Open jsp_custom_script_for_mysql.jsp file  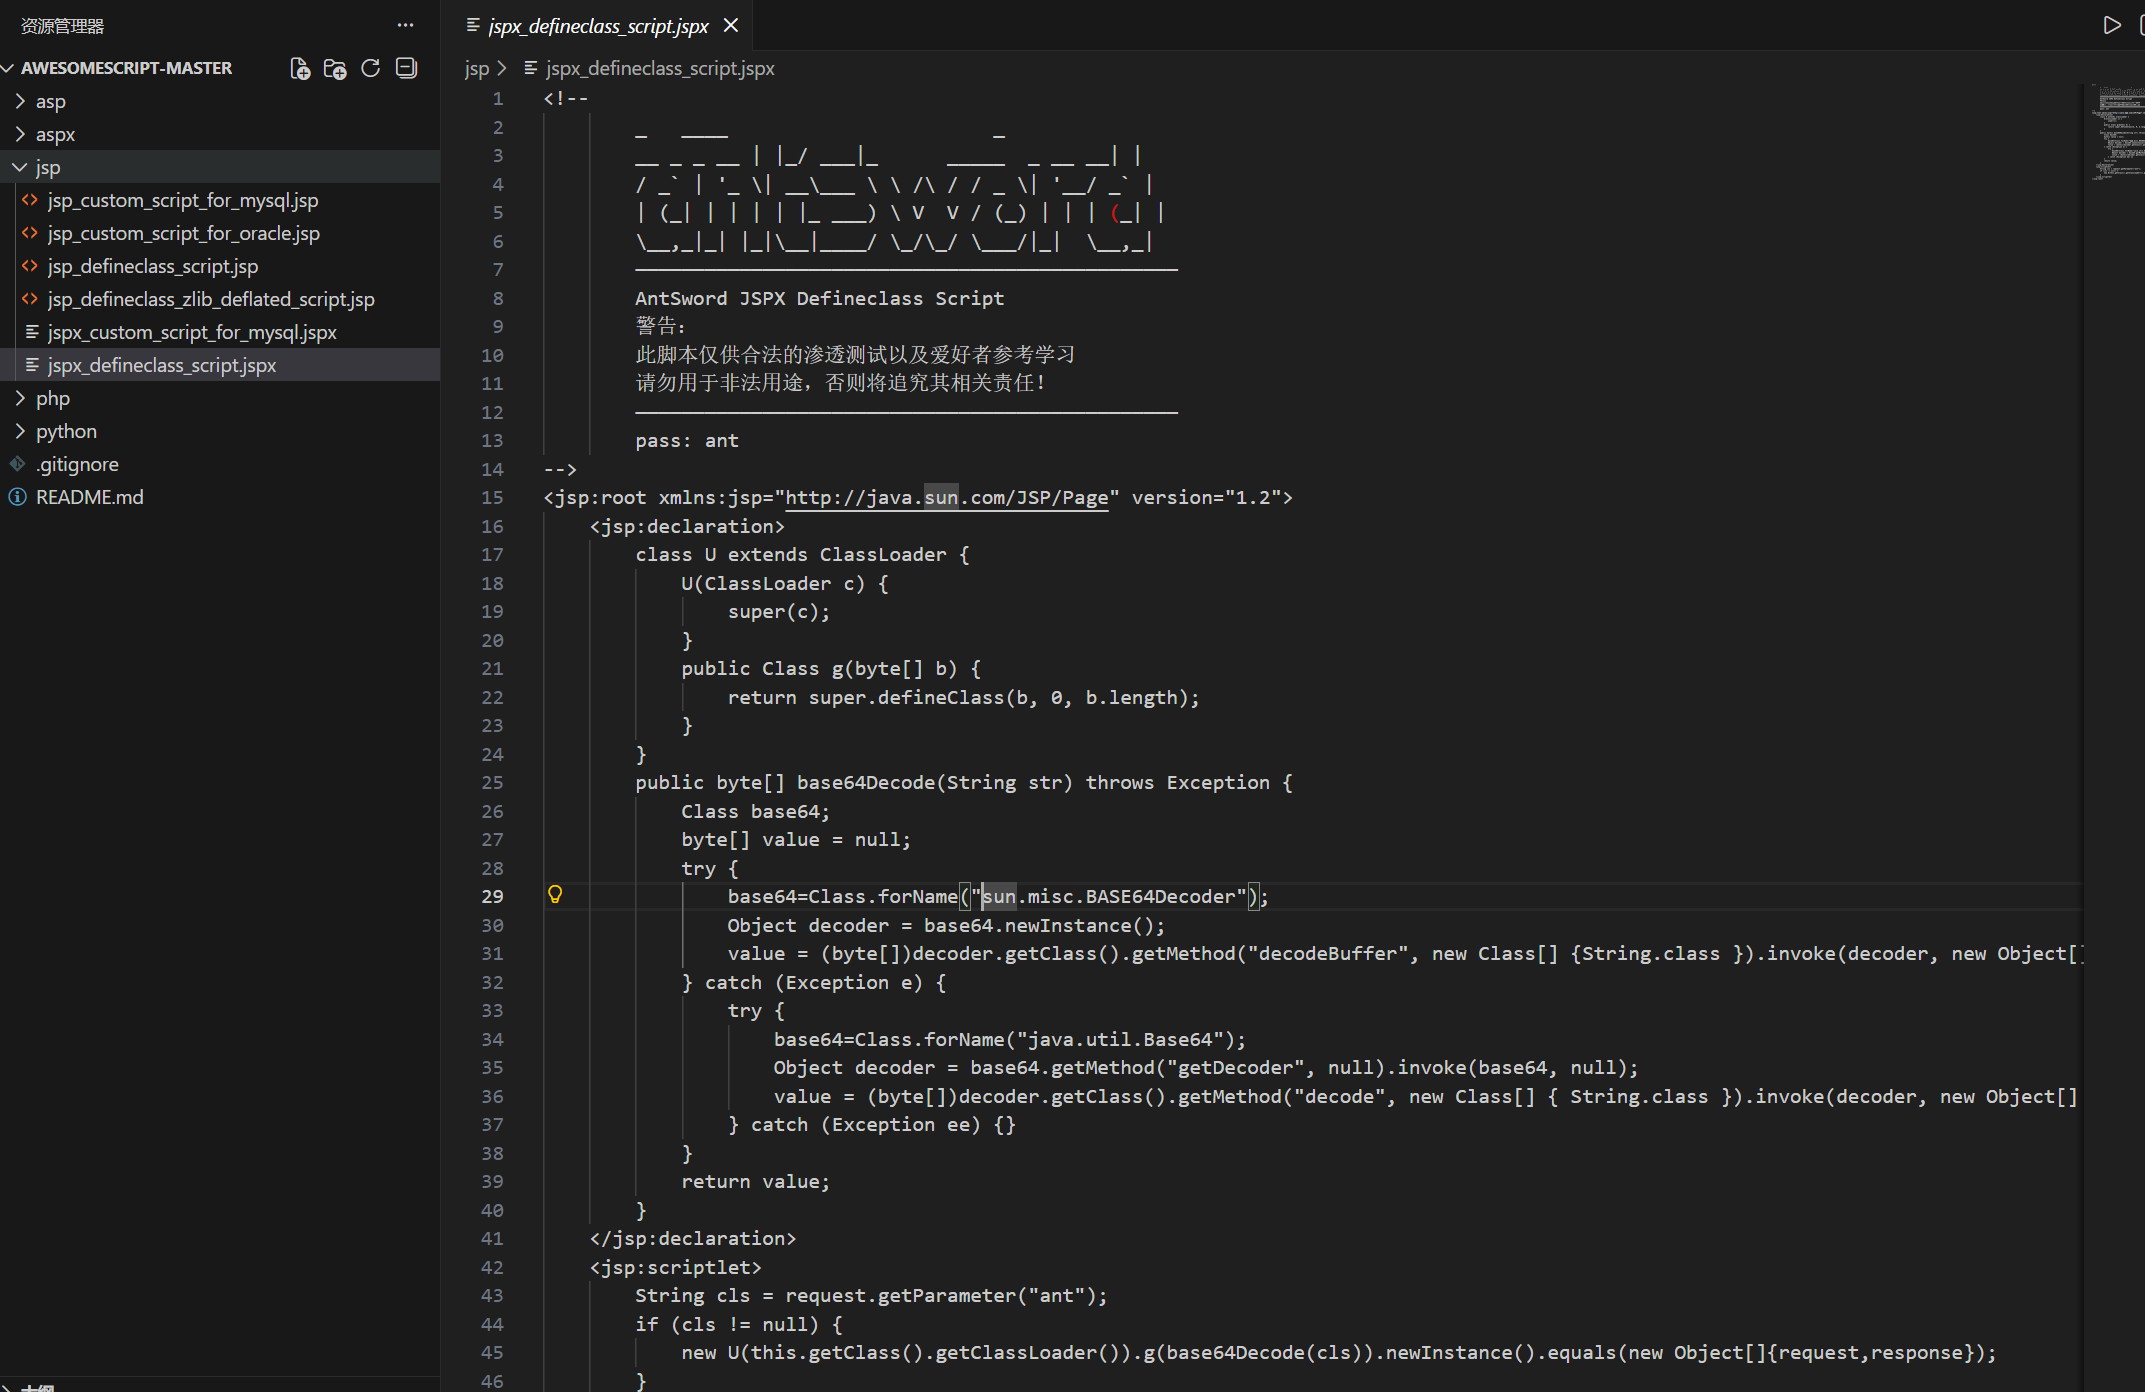pyautogui.click(x=182, y=200)
